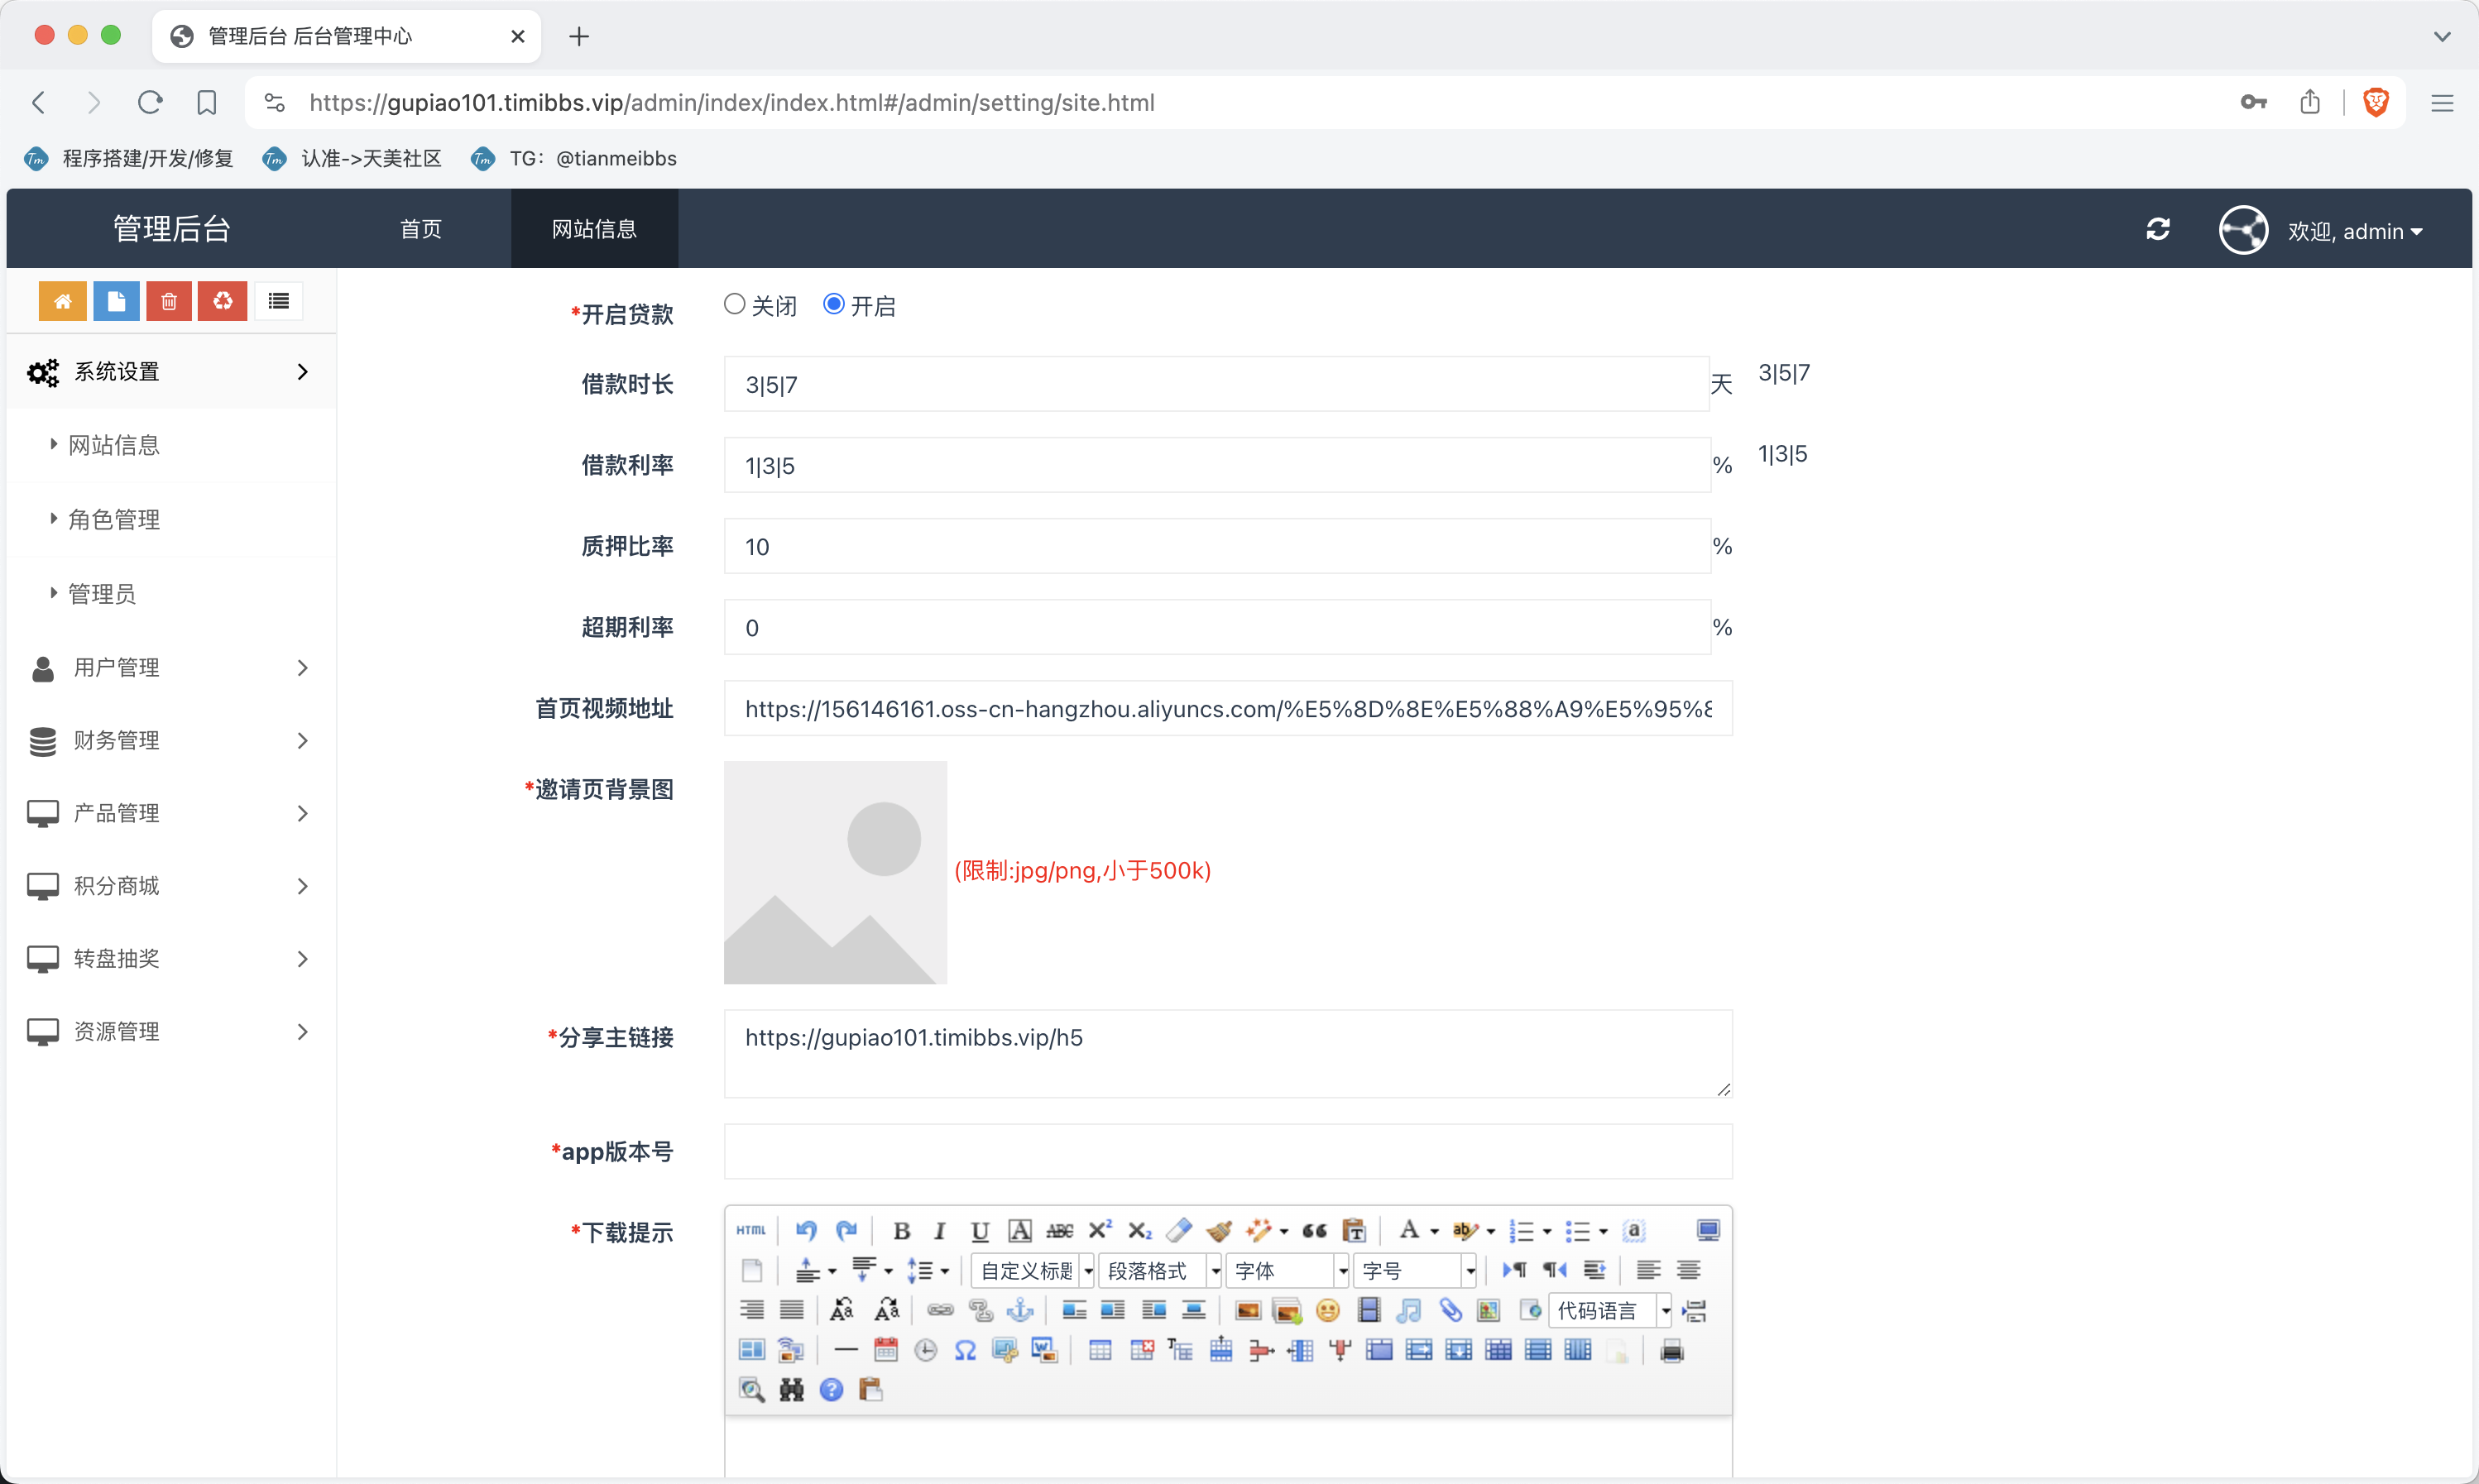This screenshot has width=2479, height=1484.
Task: Toggle fullscreen monitor icon in editor
Action: [x=1708, y=1231]
